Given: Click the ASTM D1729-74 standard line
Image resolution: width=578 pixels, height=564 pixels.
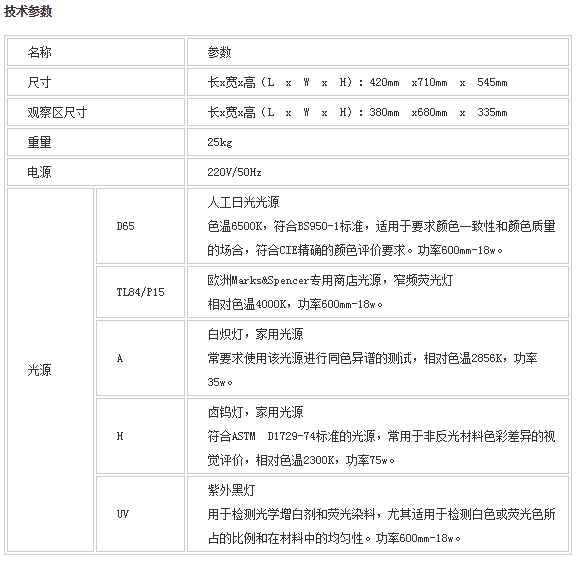Looking at the screenshot, I should pos(381,436).
